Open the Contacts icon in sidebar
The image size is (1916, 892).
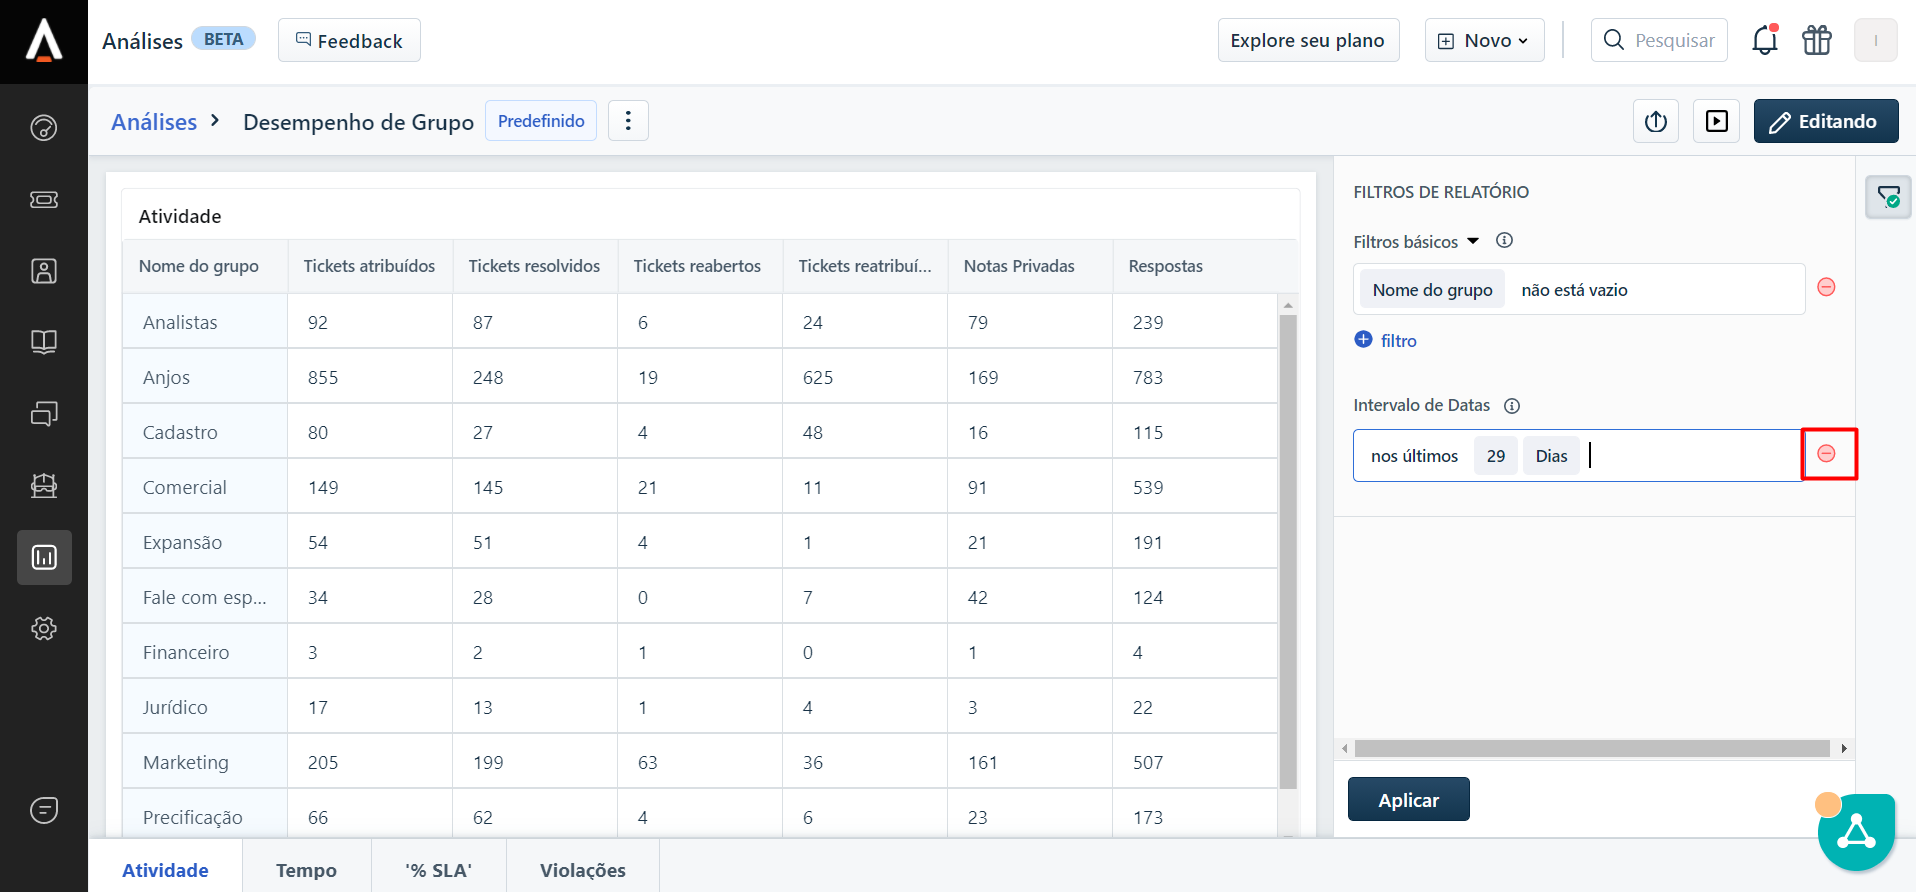click(44, 271)
